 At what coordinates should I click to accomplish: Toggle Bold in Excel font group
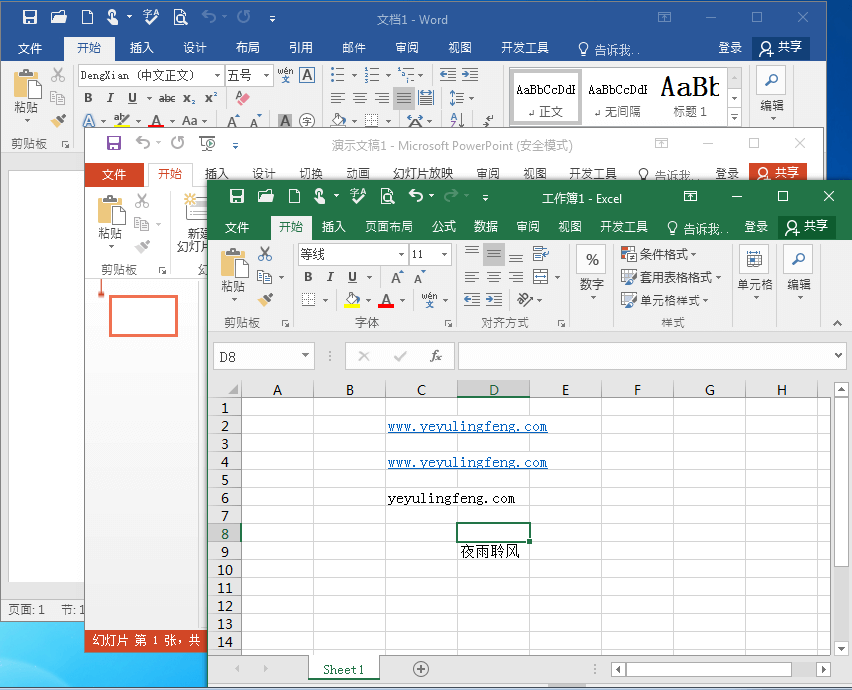pyautogui.click(x=308, y=277)
